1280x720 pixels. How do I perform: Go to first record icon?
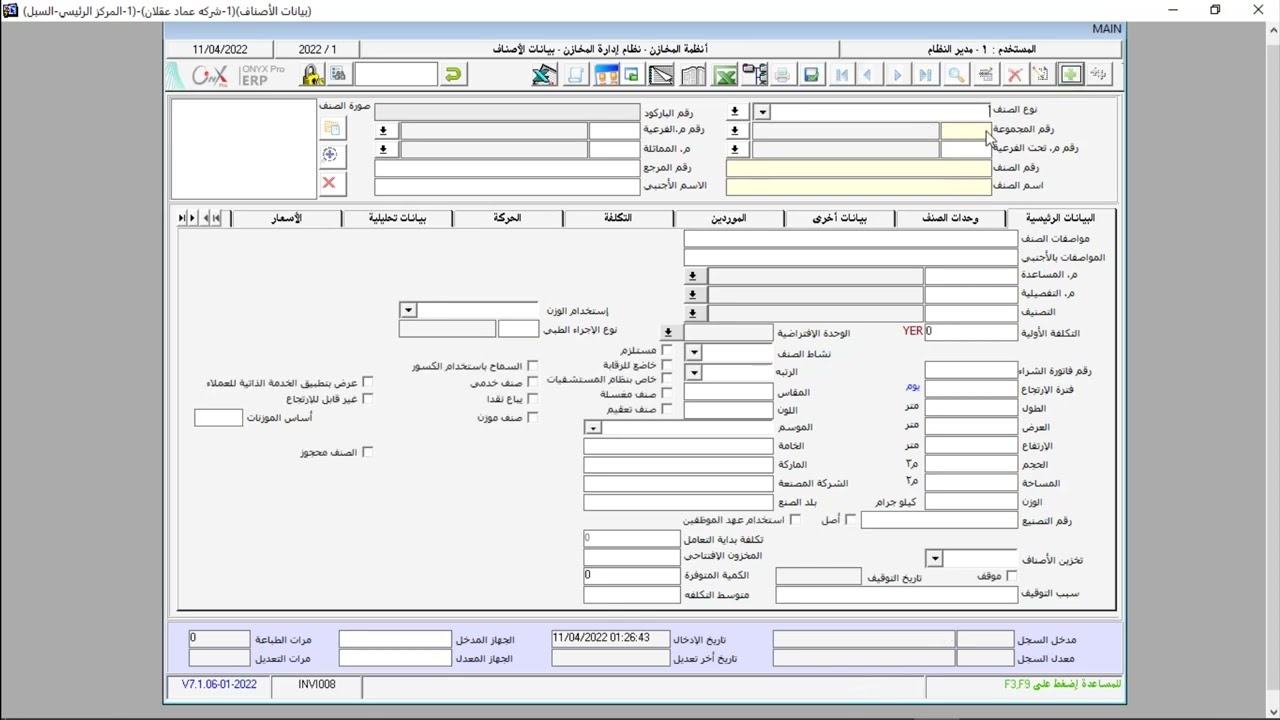coord(842,75)
